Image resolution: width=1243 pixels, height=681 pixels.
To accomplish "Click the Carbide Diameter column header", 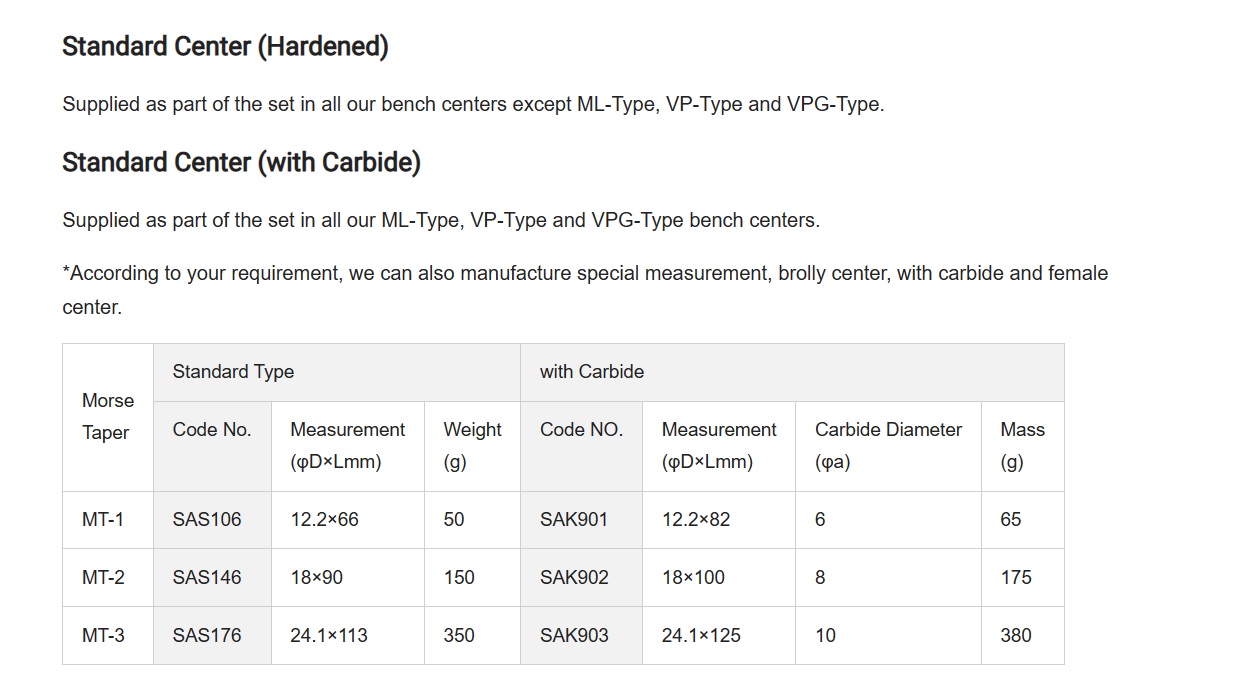I will [x=888, y=446].
